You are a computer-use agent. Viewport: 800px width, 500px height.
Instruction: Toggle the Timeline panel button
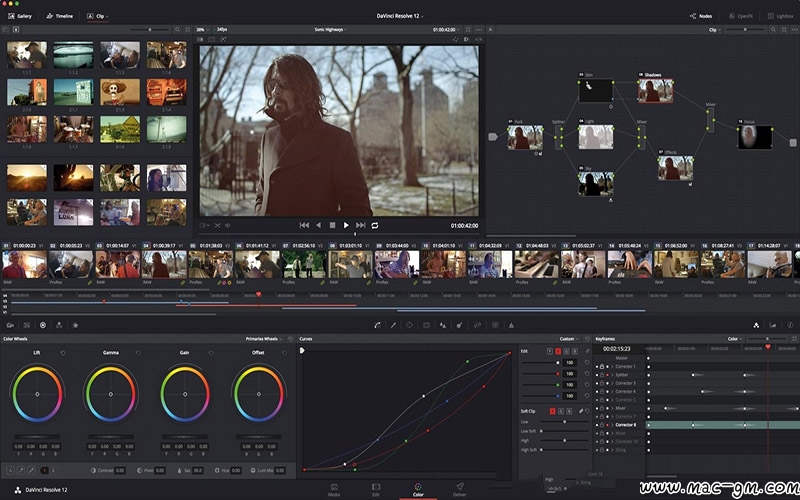(x=60, y=16)
